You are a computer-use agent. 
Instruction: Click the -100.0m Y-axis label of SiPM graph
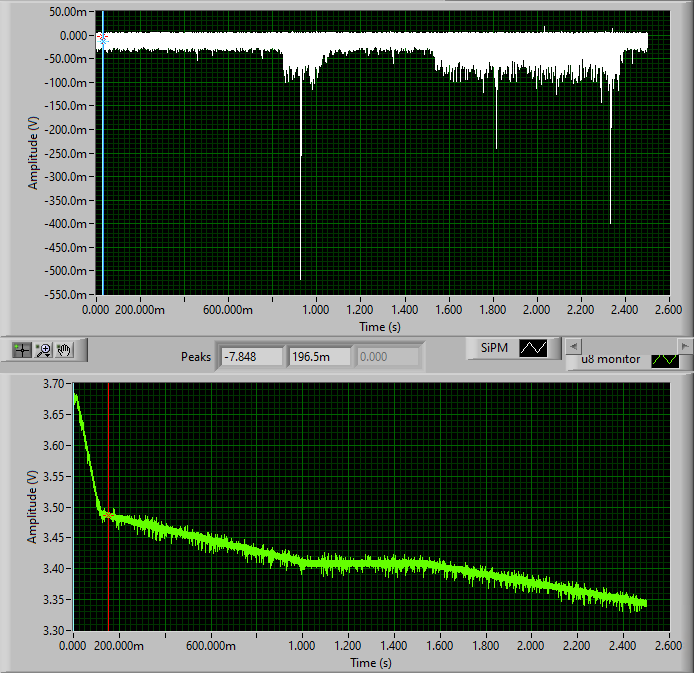click(x=66, y=82)
